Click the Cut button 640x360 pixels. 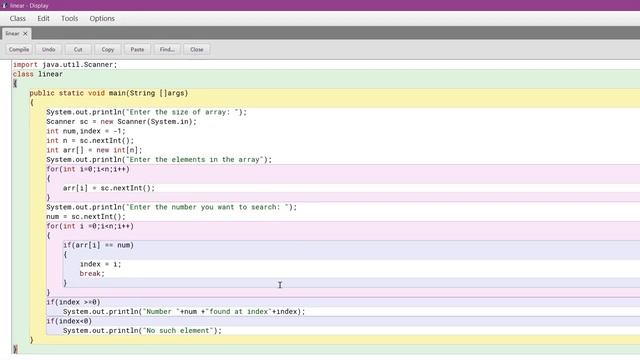[x=78, y=49]
